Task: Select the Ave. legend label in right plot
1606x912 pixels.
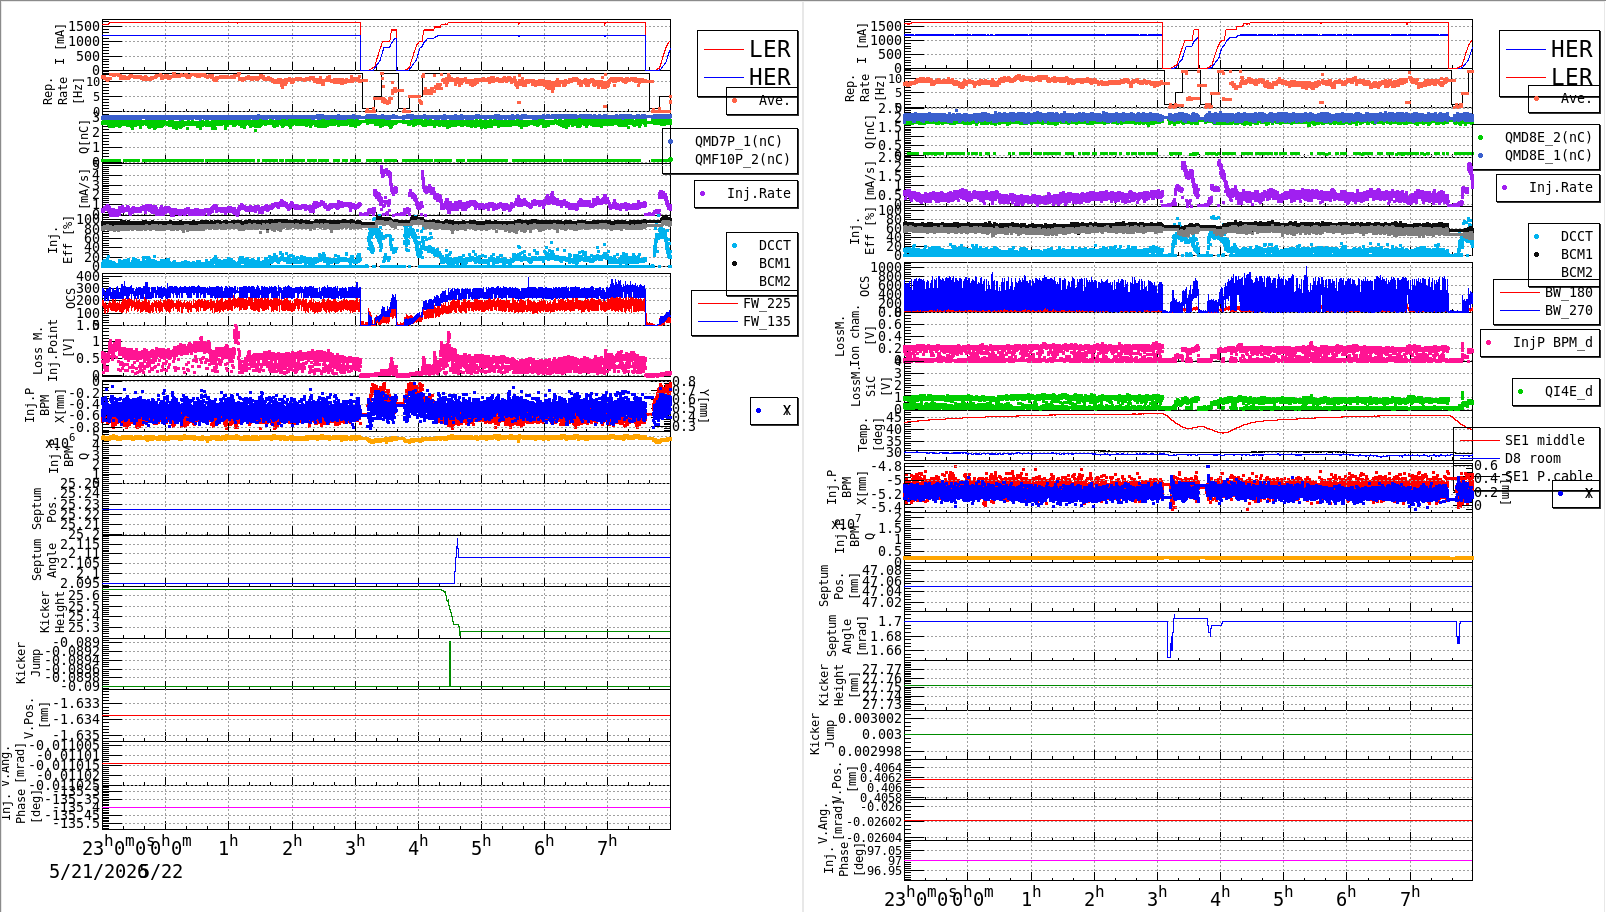Action: 1576,98
